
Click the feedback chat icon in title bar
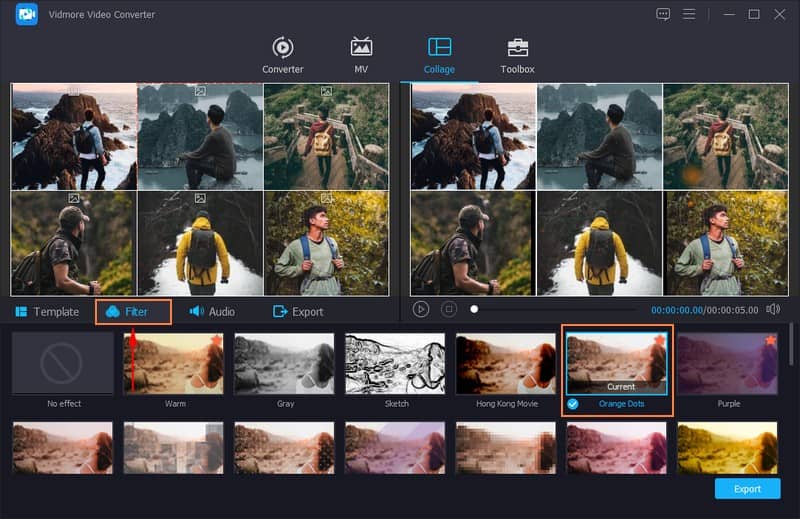pyautogui.click(x=663, y=14)
